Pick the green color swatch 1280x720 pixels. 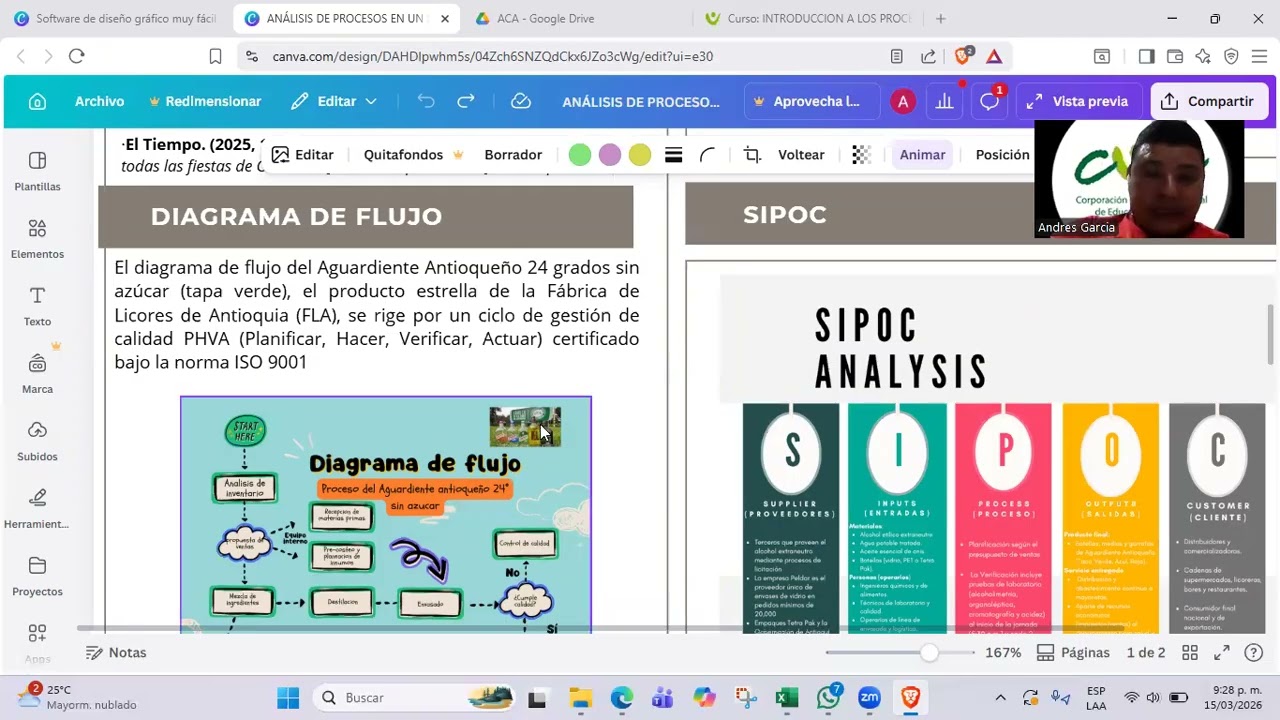580,155
